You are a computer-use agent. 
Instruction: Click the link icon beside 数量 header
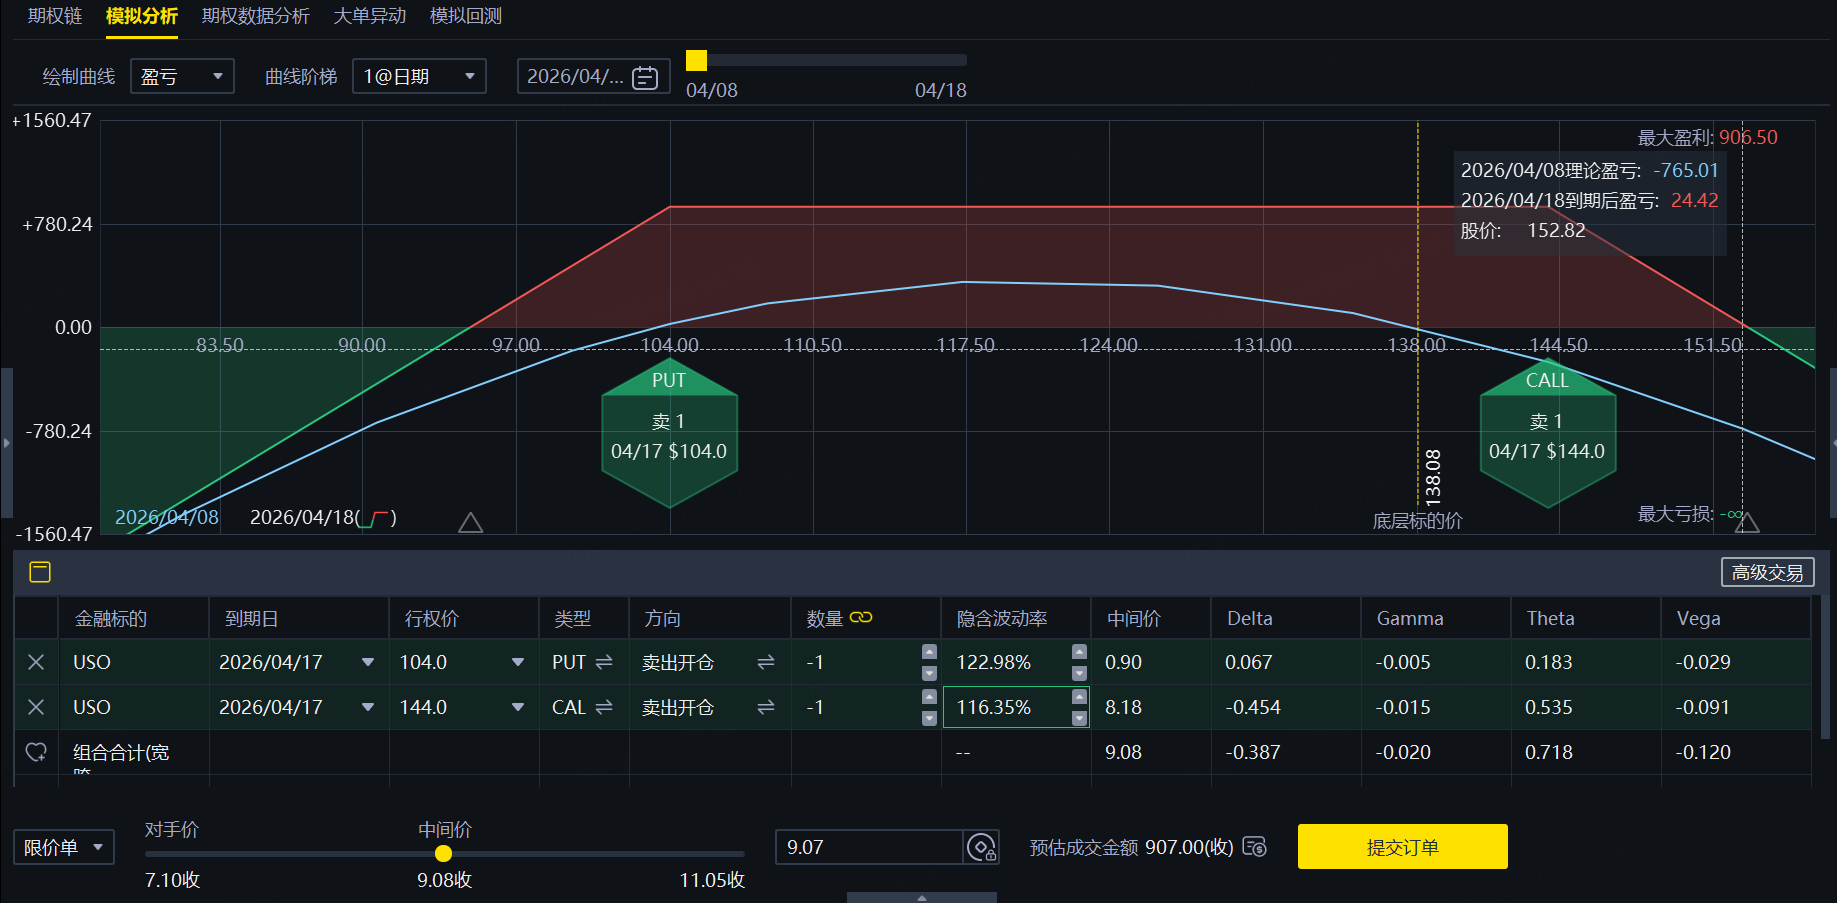[861, 618]
